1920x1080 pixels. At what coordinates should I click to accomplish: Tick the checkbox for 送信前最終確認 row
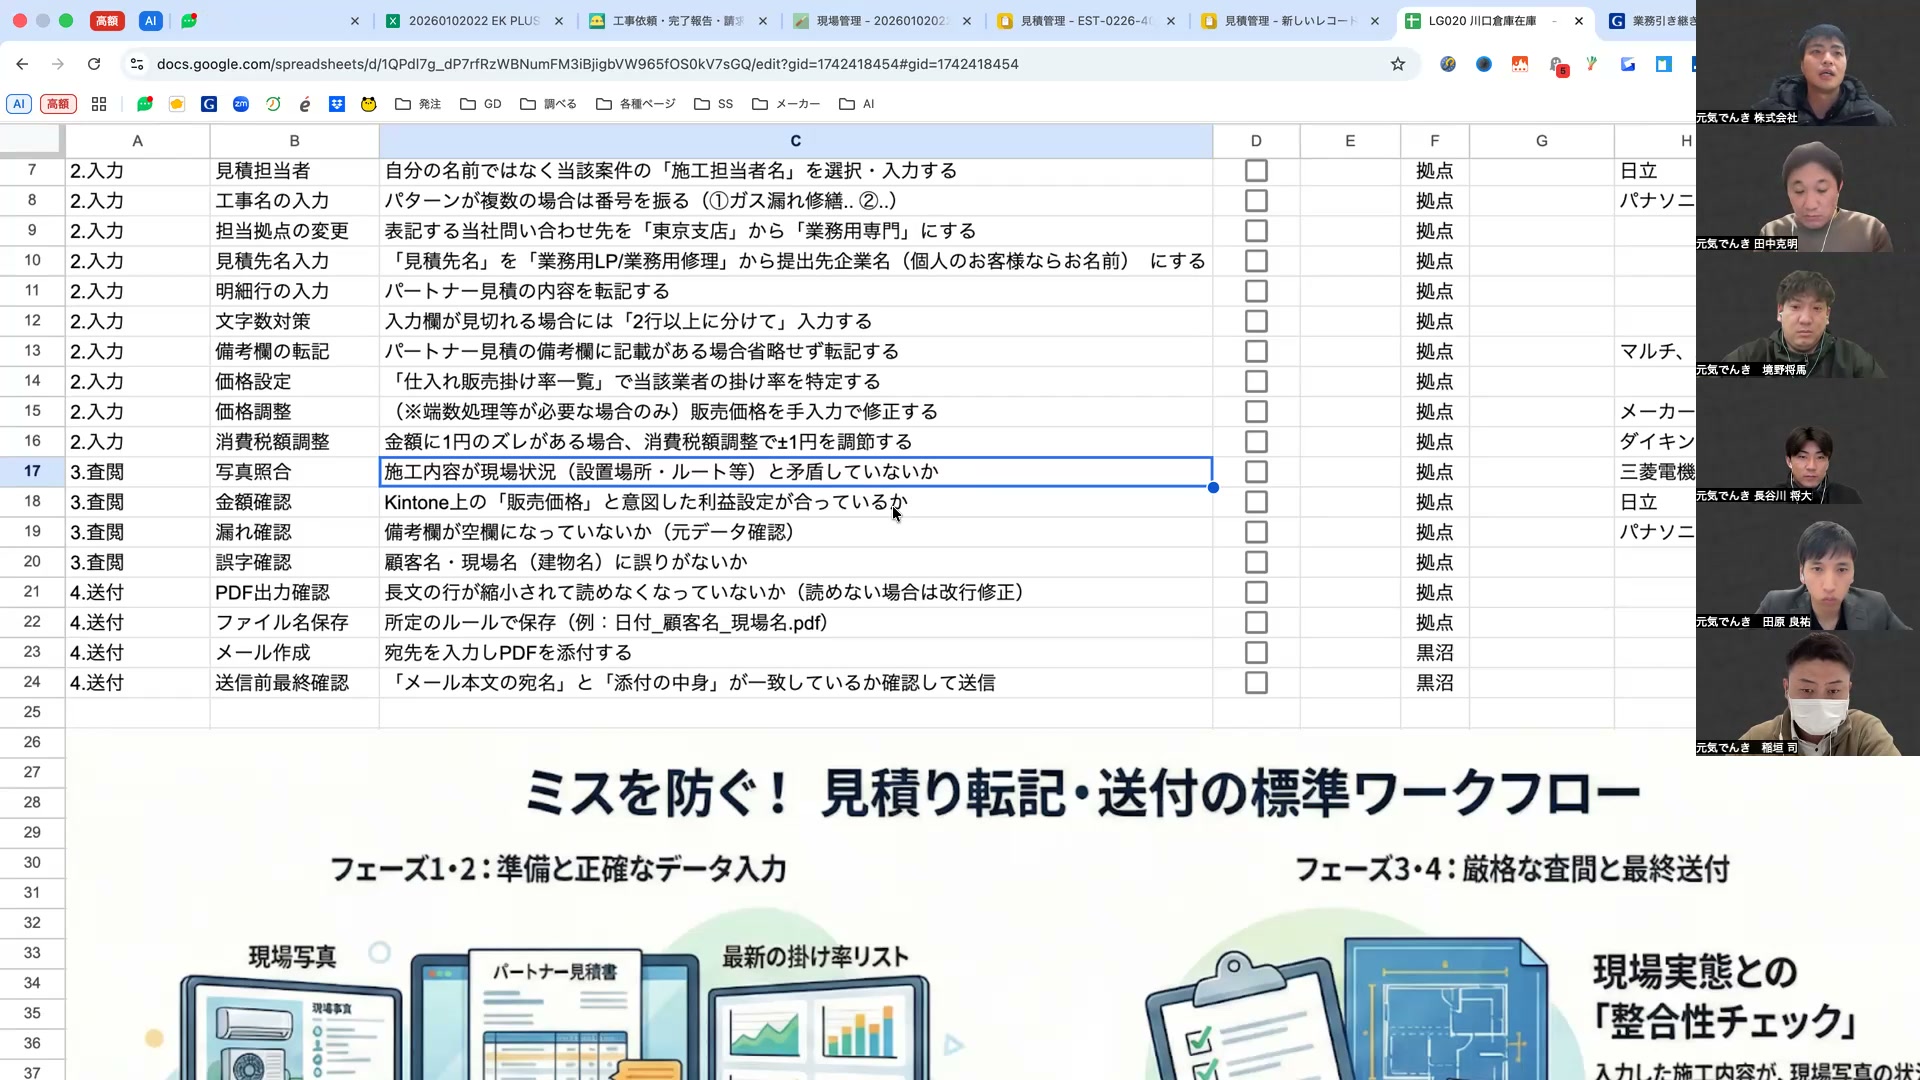click(x=1256, y=683)
